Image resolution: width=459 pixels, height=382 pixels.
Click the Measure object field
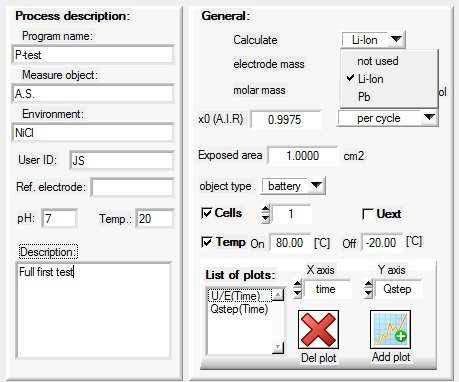click(93, 94)
